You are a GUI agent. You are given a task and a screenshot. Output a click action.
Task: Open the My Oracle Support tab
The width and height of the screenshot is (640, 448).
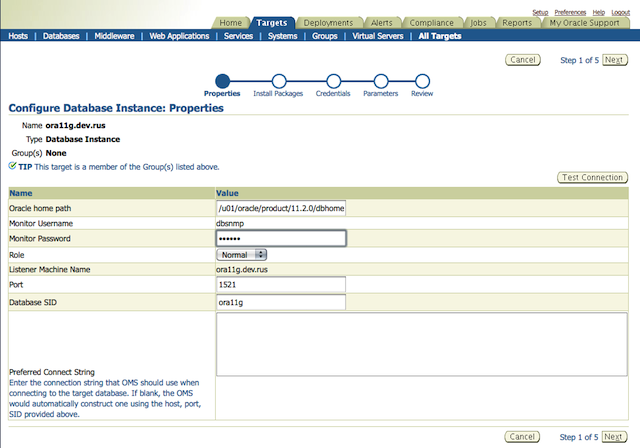tap(584, 23)
